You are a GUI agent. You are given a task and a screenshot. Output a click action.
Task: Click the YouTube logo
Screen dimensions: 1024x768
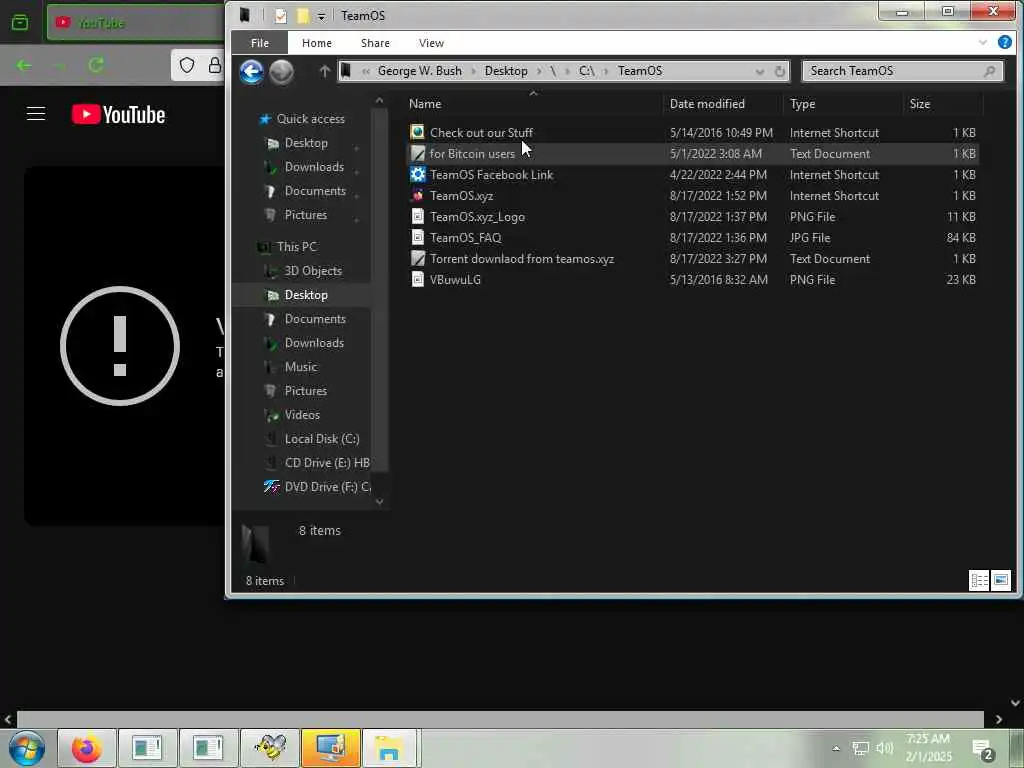[118, 114]
